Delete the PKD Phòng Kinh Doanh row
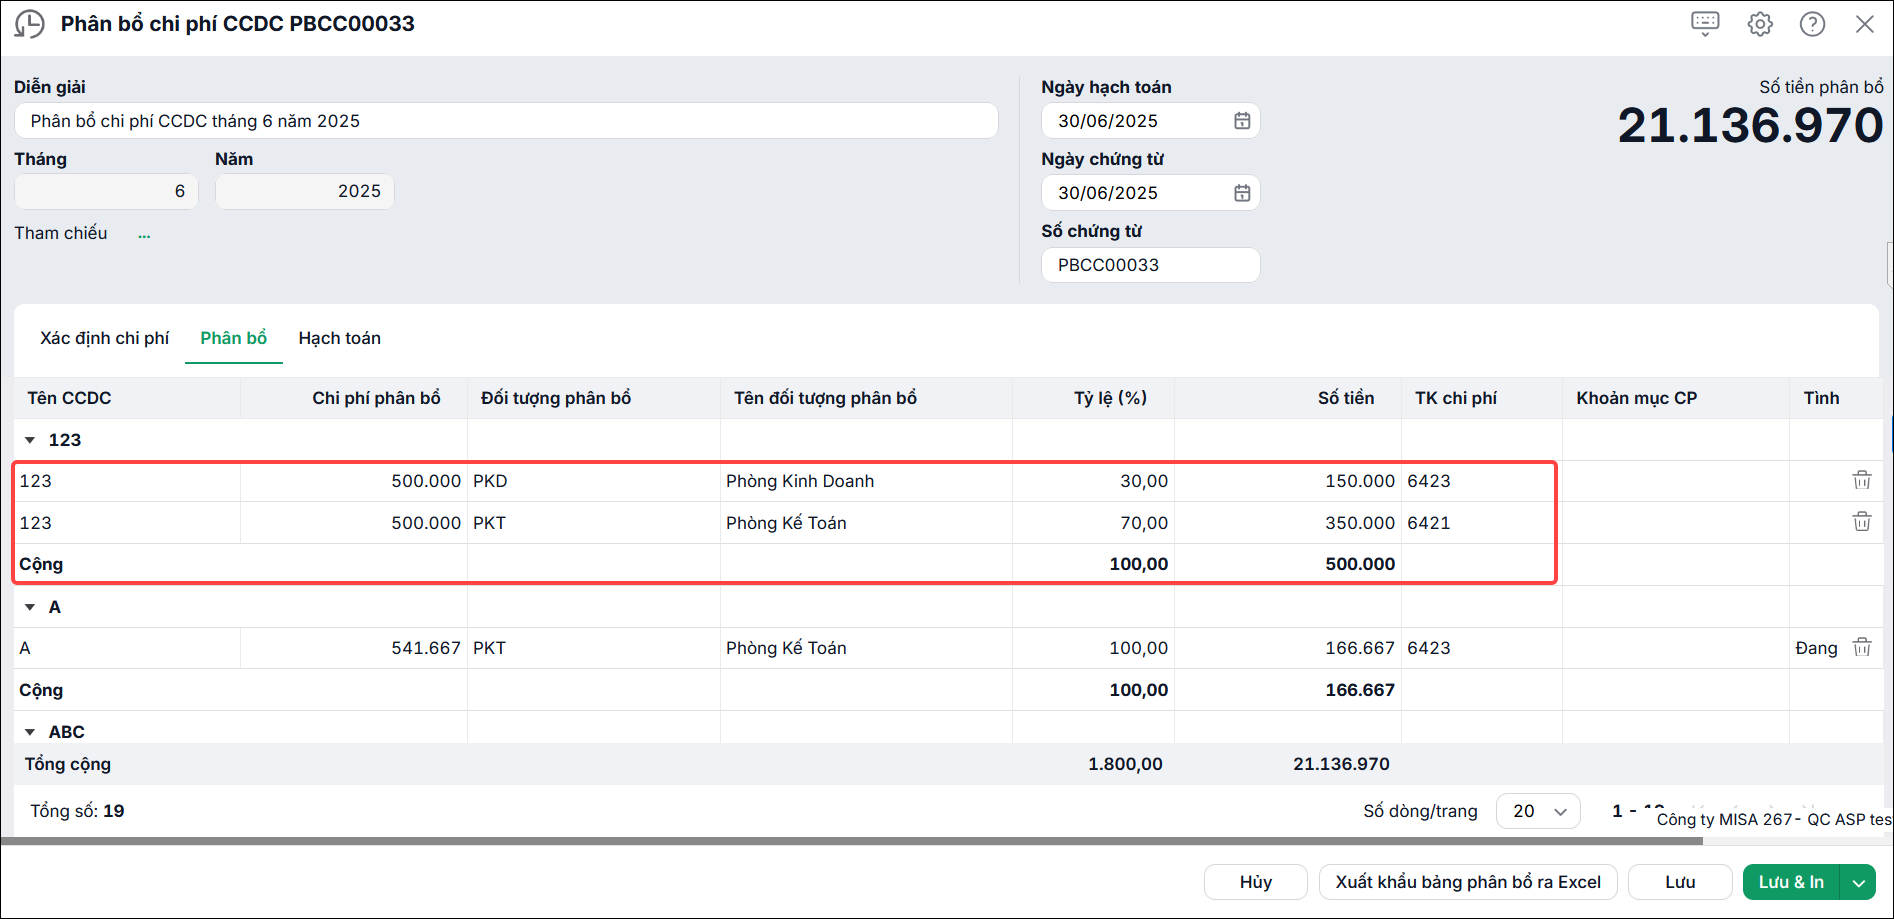 coord(1862,480)
